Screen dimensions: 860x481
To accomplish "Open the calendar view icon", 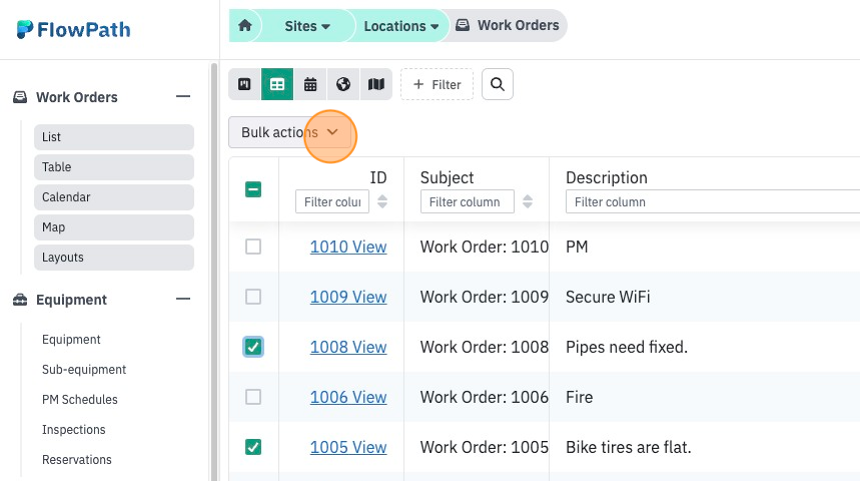I will click(x=310, y=84).
